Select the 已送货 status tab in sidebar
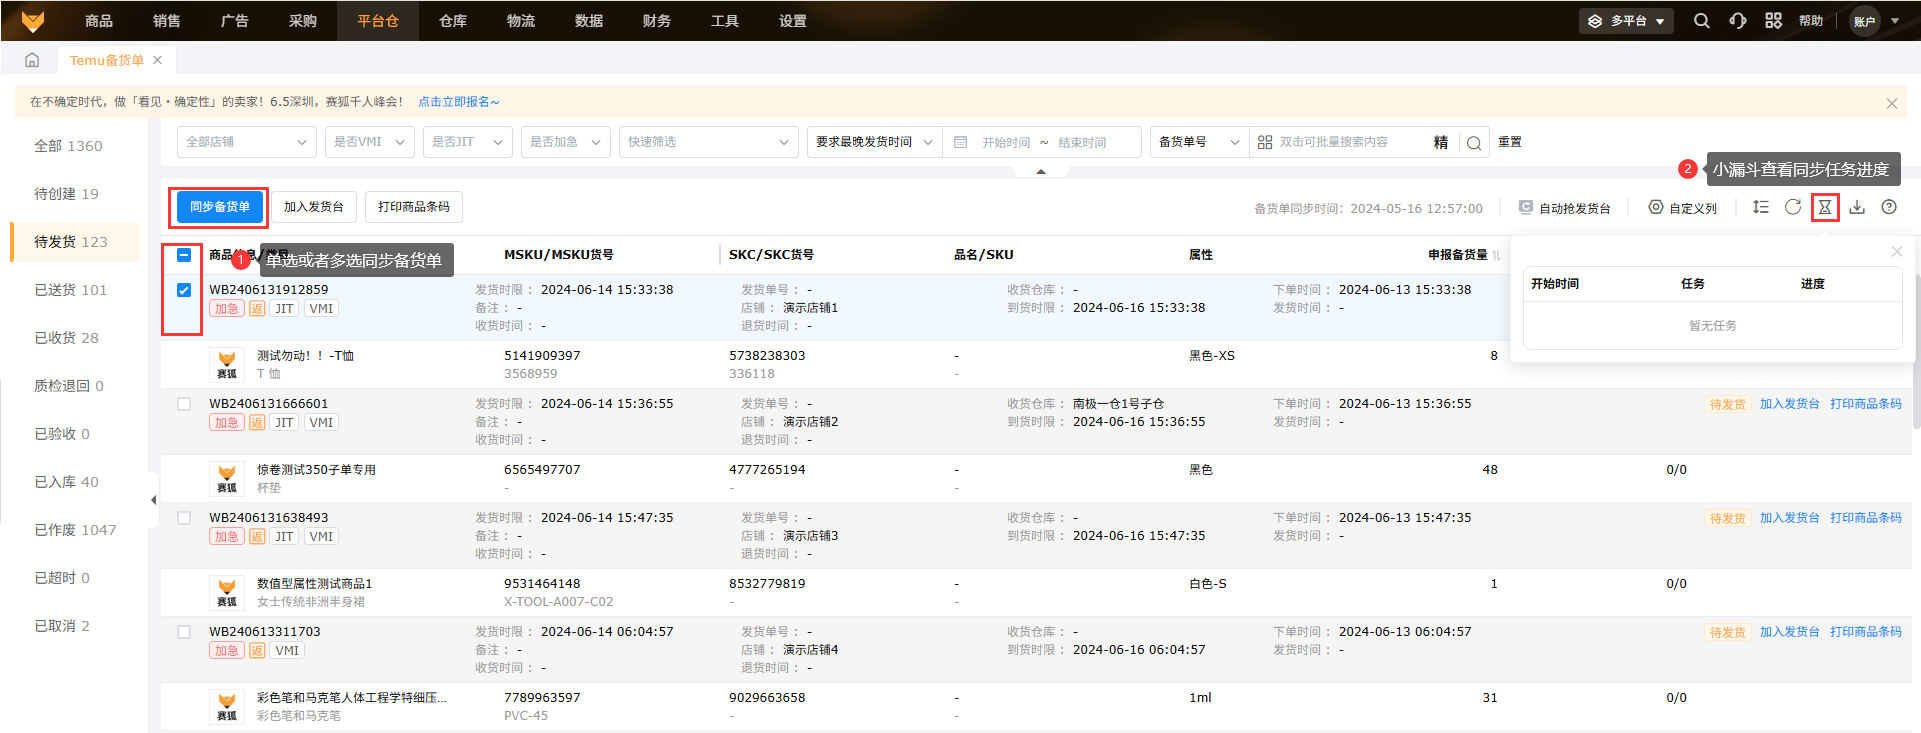Screen dimensions: 1921x733 70,290
